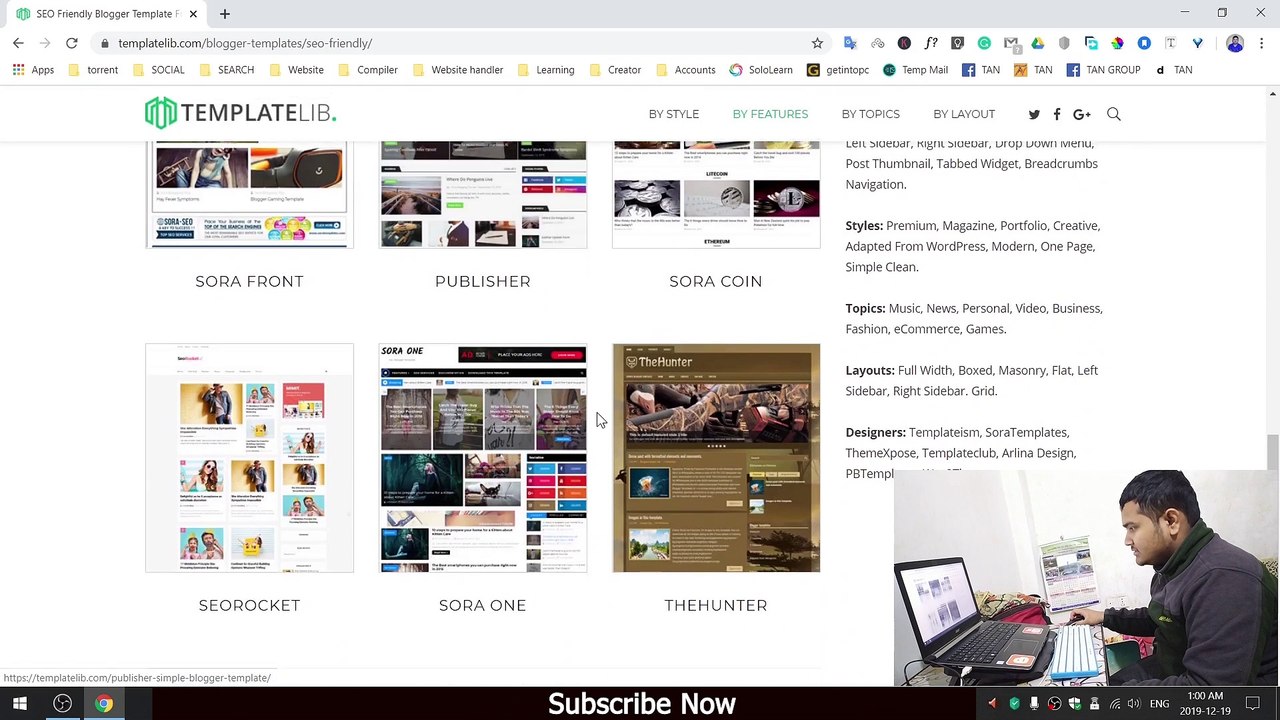Open the BY FEATURES menu

tap(770, 114)
